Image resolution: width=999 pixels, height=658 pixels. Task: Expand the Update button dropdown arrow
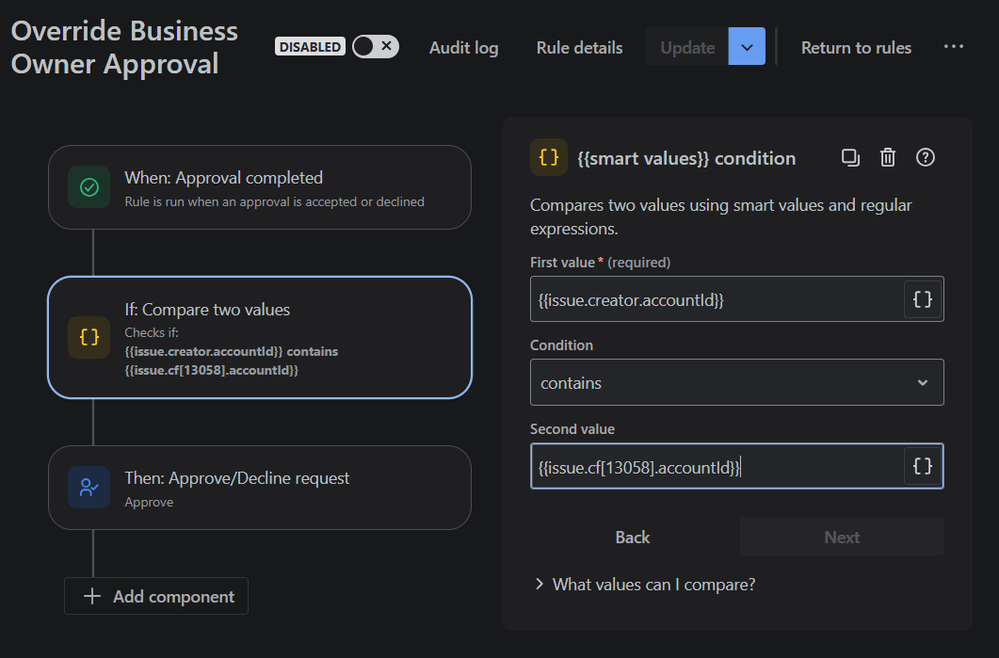tap(746, 47)
